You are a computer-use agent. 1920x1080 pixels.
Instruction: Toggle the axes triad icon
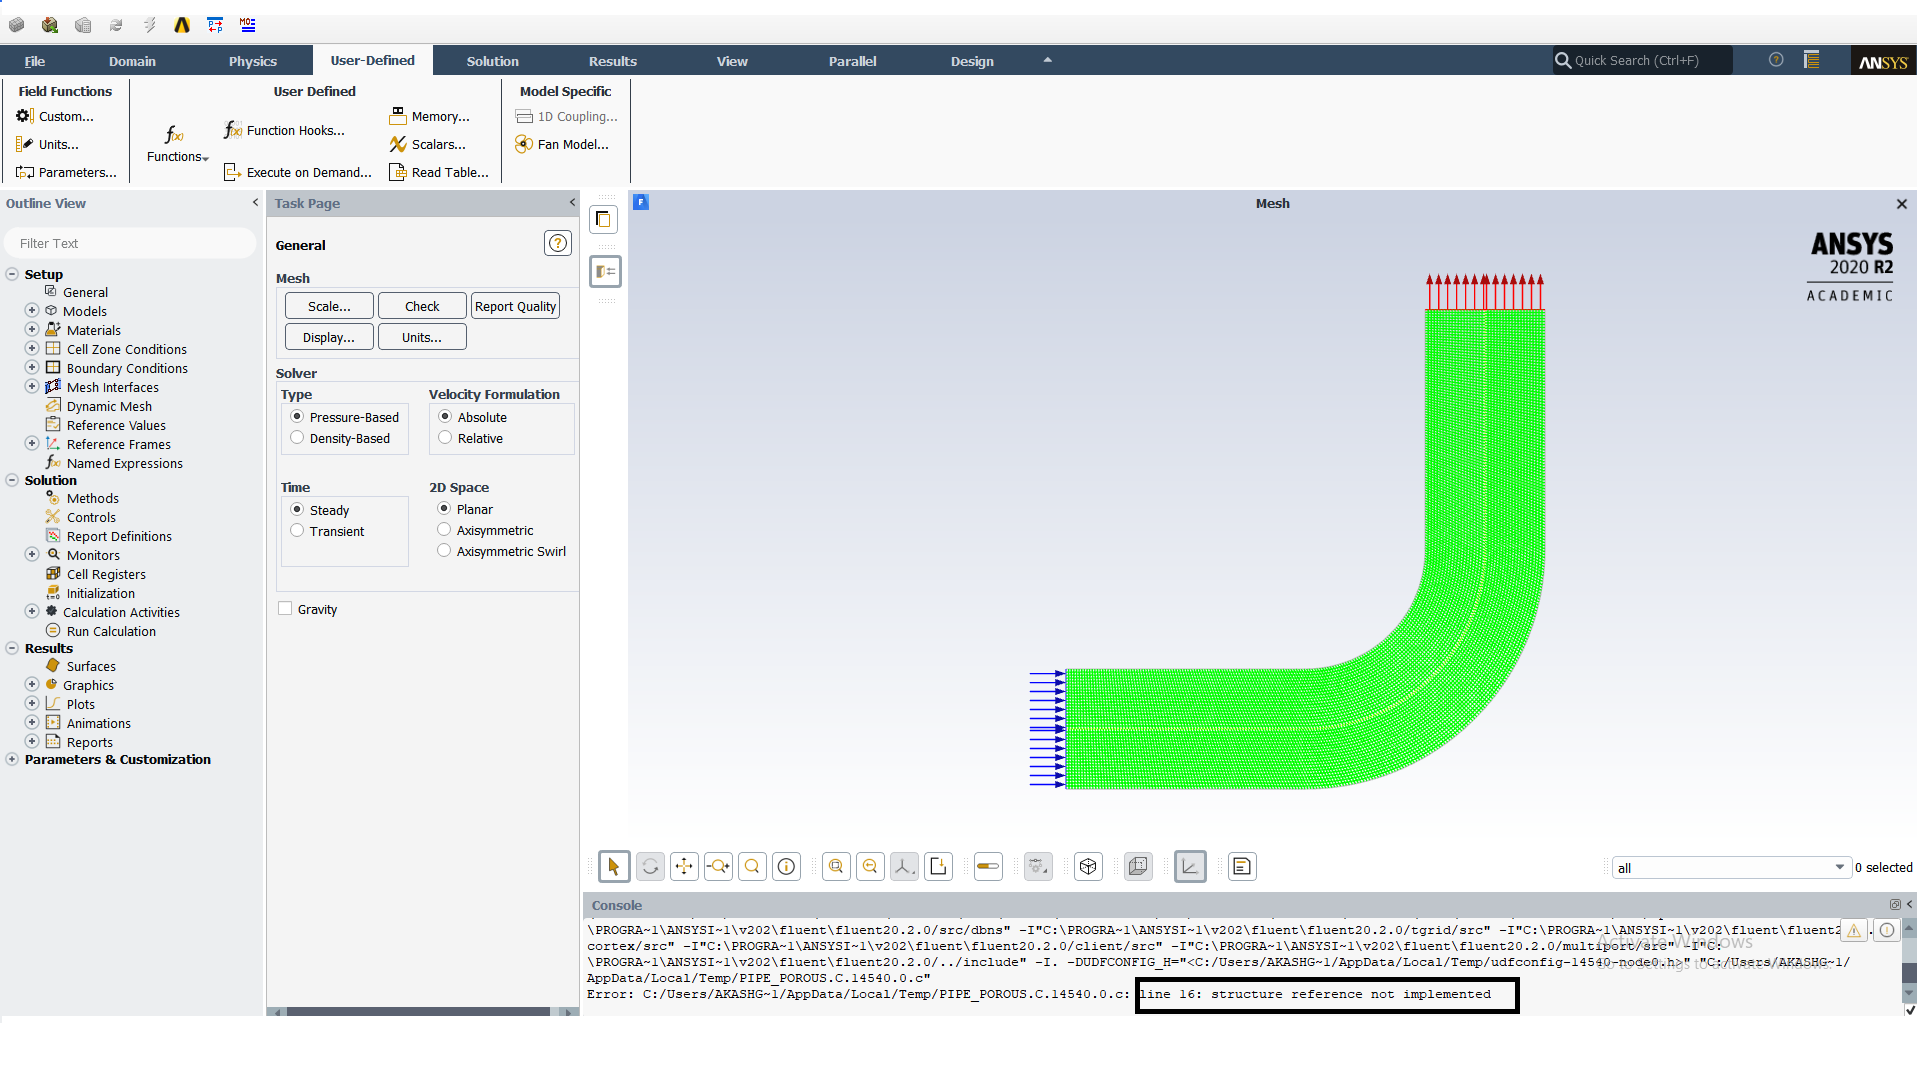pyautogui.click(x=1190, y=867)
